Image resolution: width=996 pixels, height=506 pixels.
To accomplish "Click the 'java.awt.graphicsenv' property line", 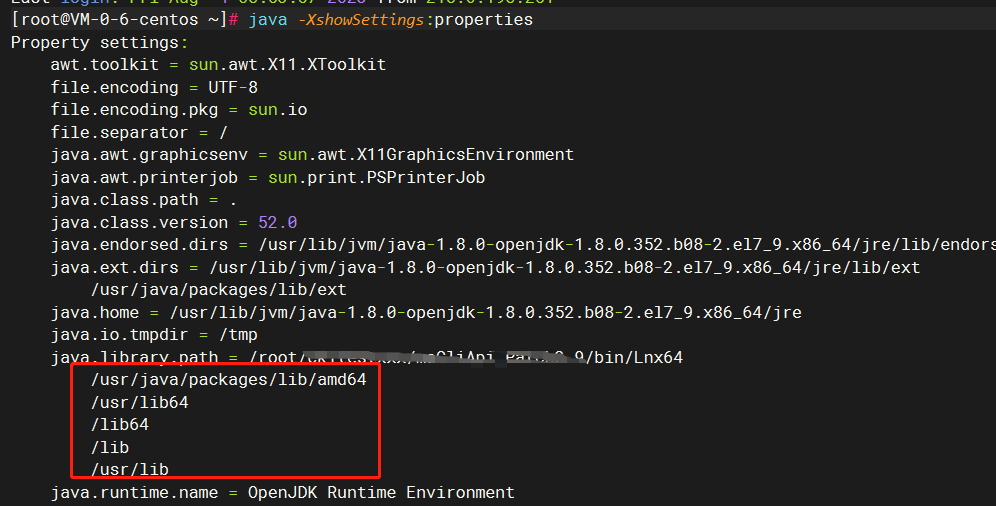I will 313,155.
